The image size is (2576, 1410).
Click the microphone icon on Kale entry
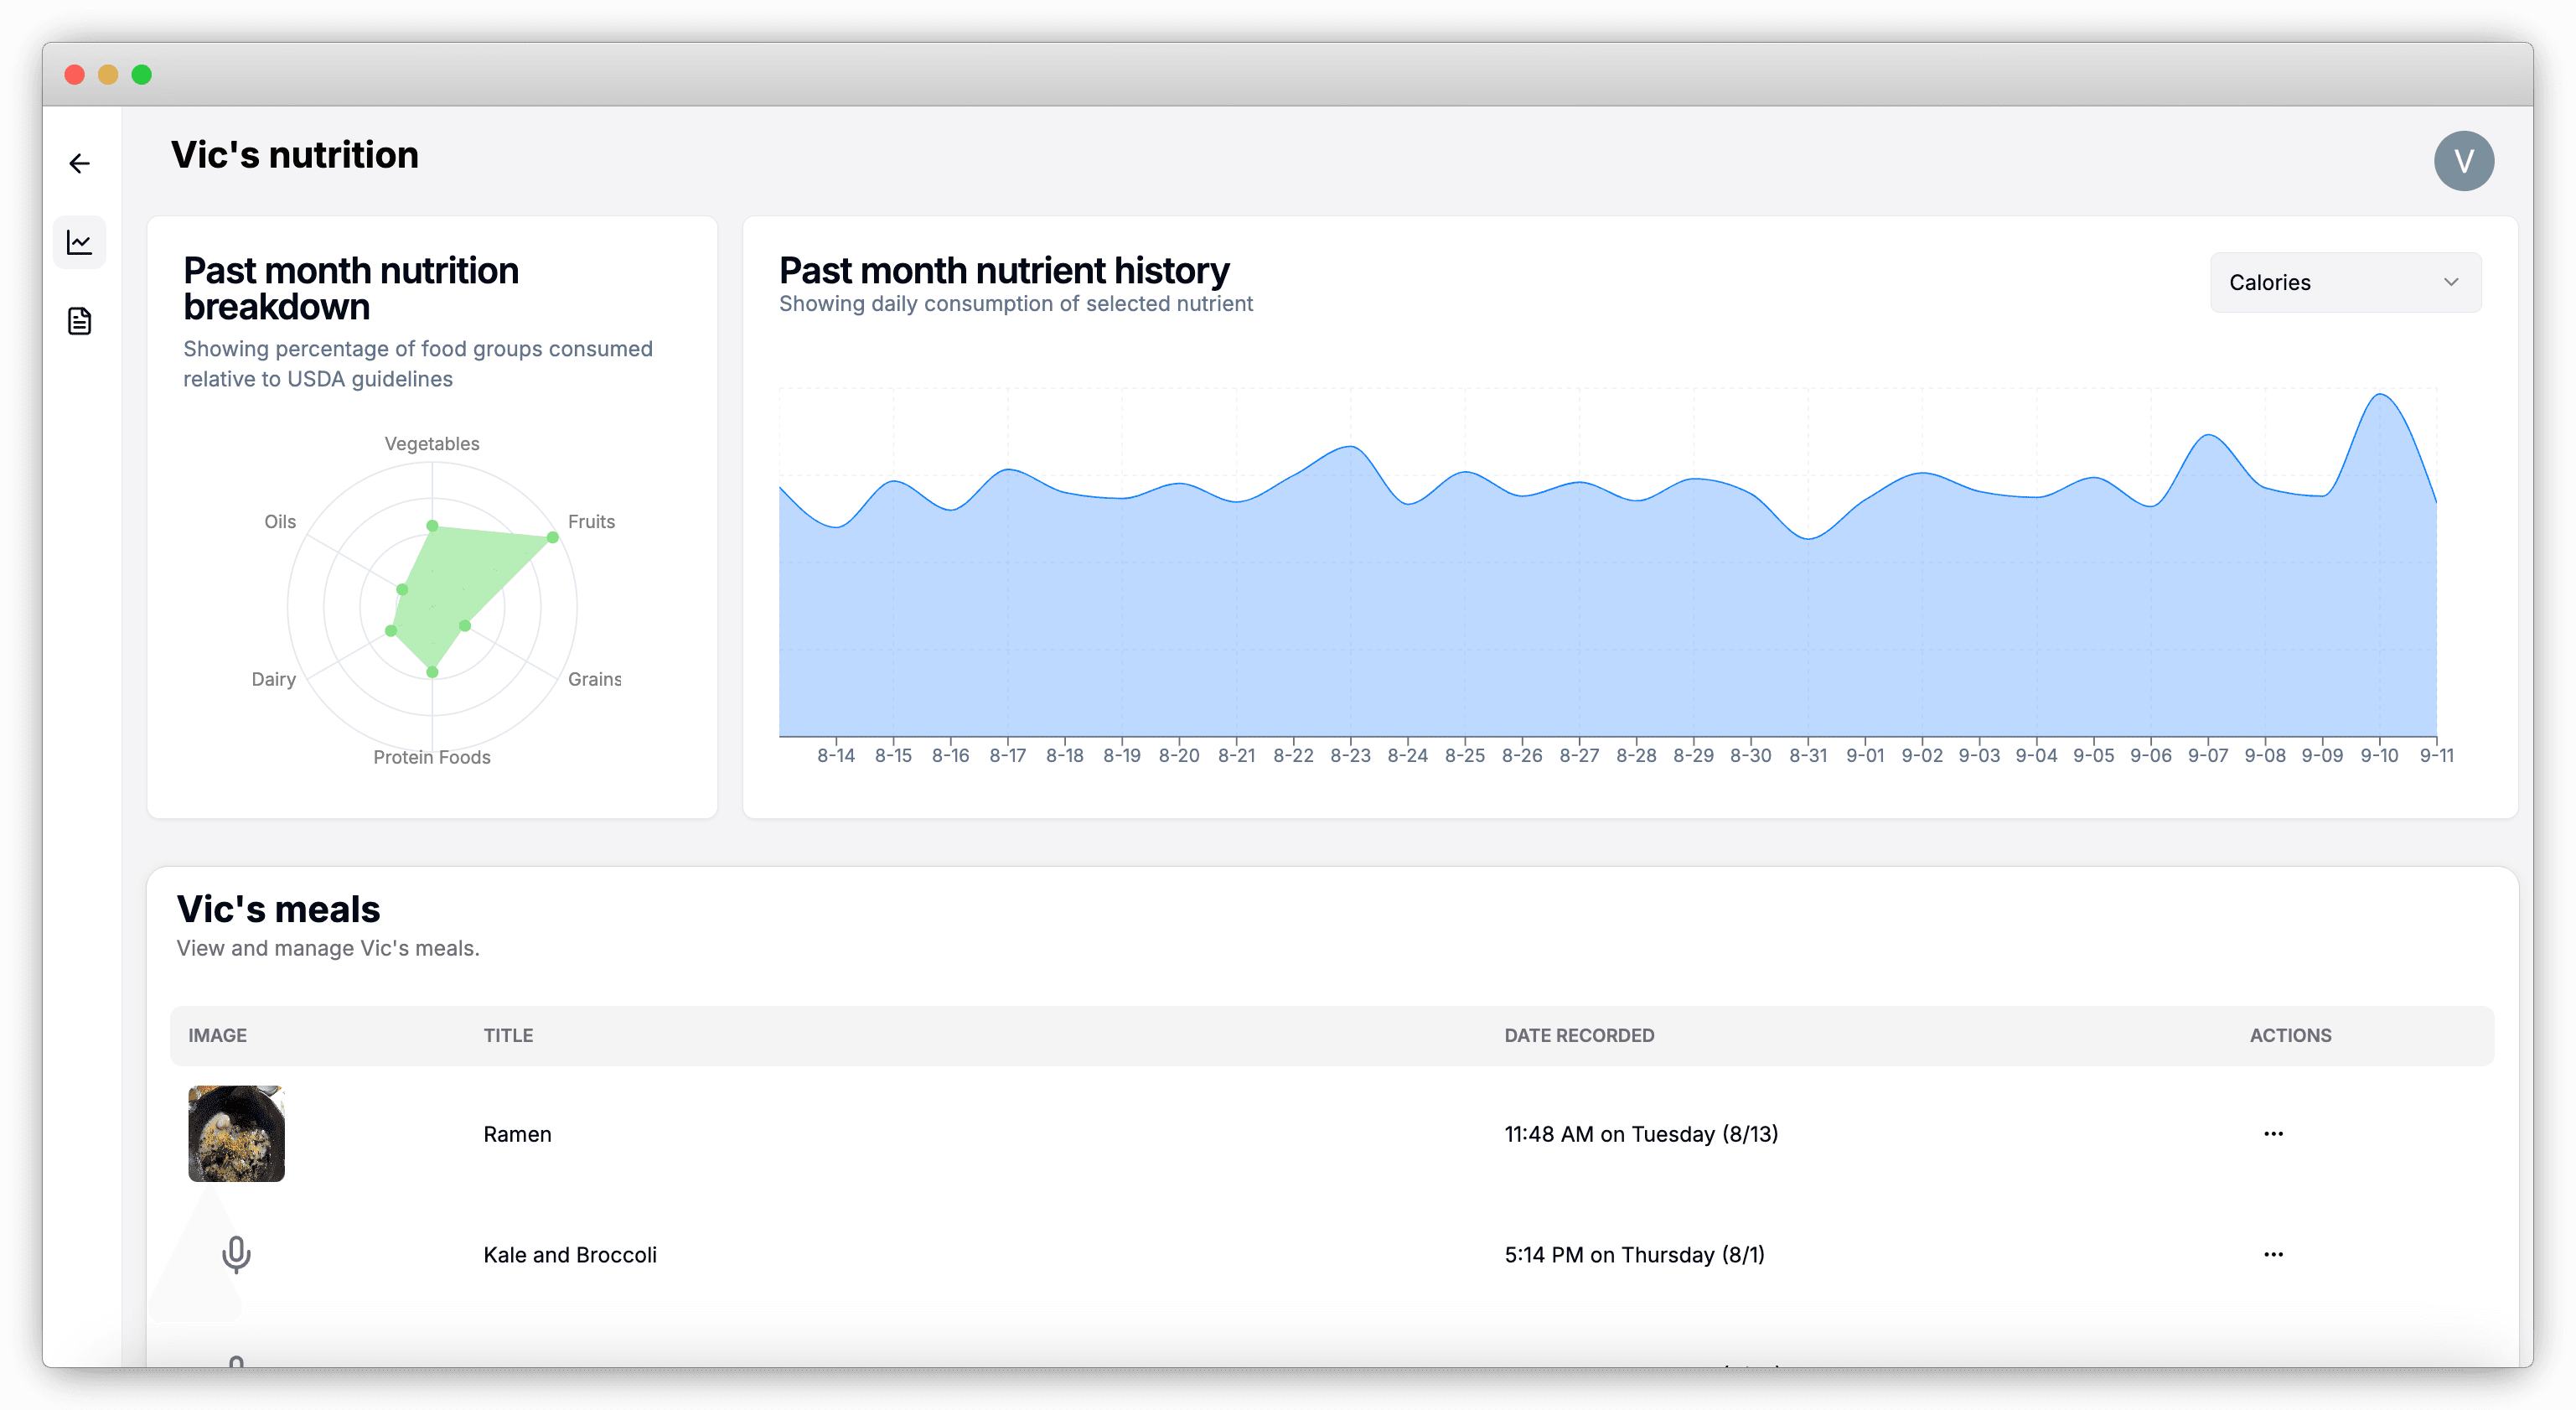pos(235,1254)
